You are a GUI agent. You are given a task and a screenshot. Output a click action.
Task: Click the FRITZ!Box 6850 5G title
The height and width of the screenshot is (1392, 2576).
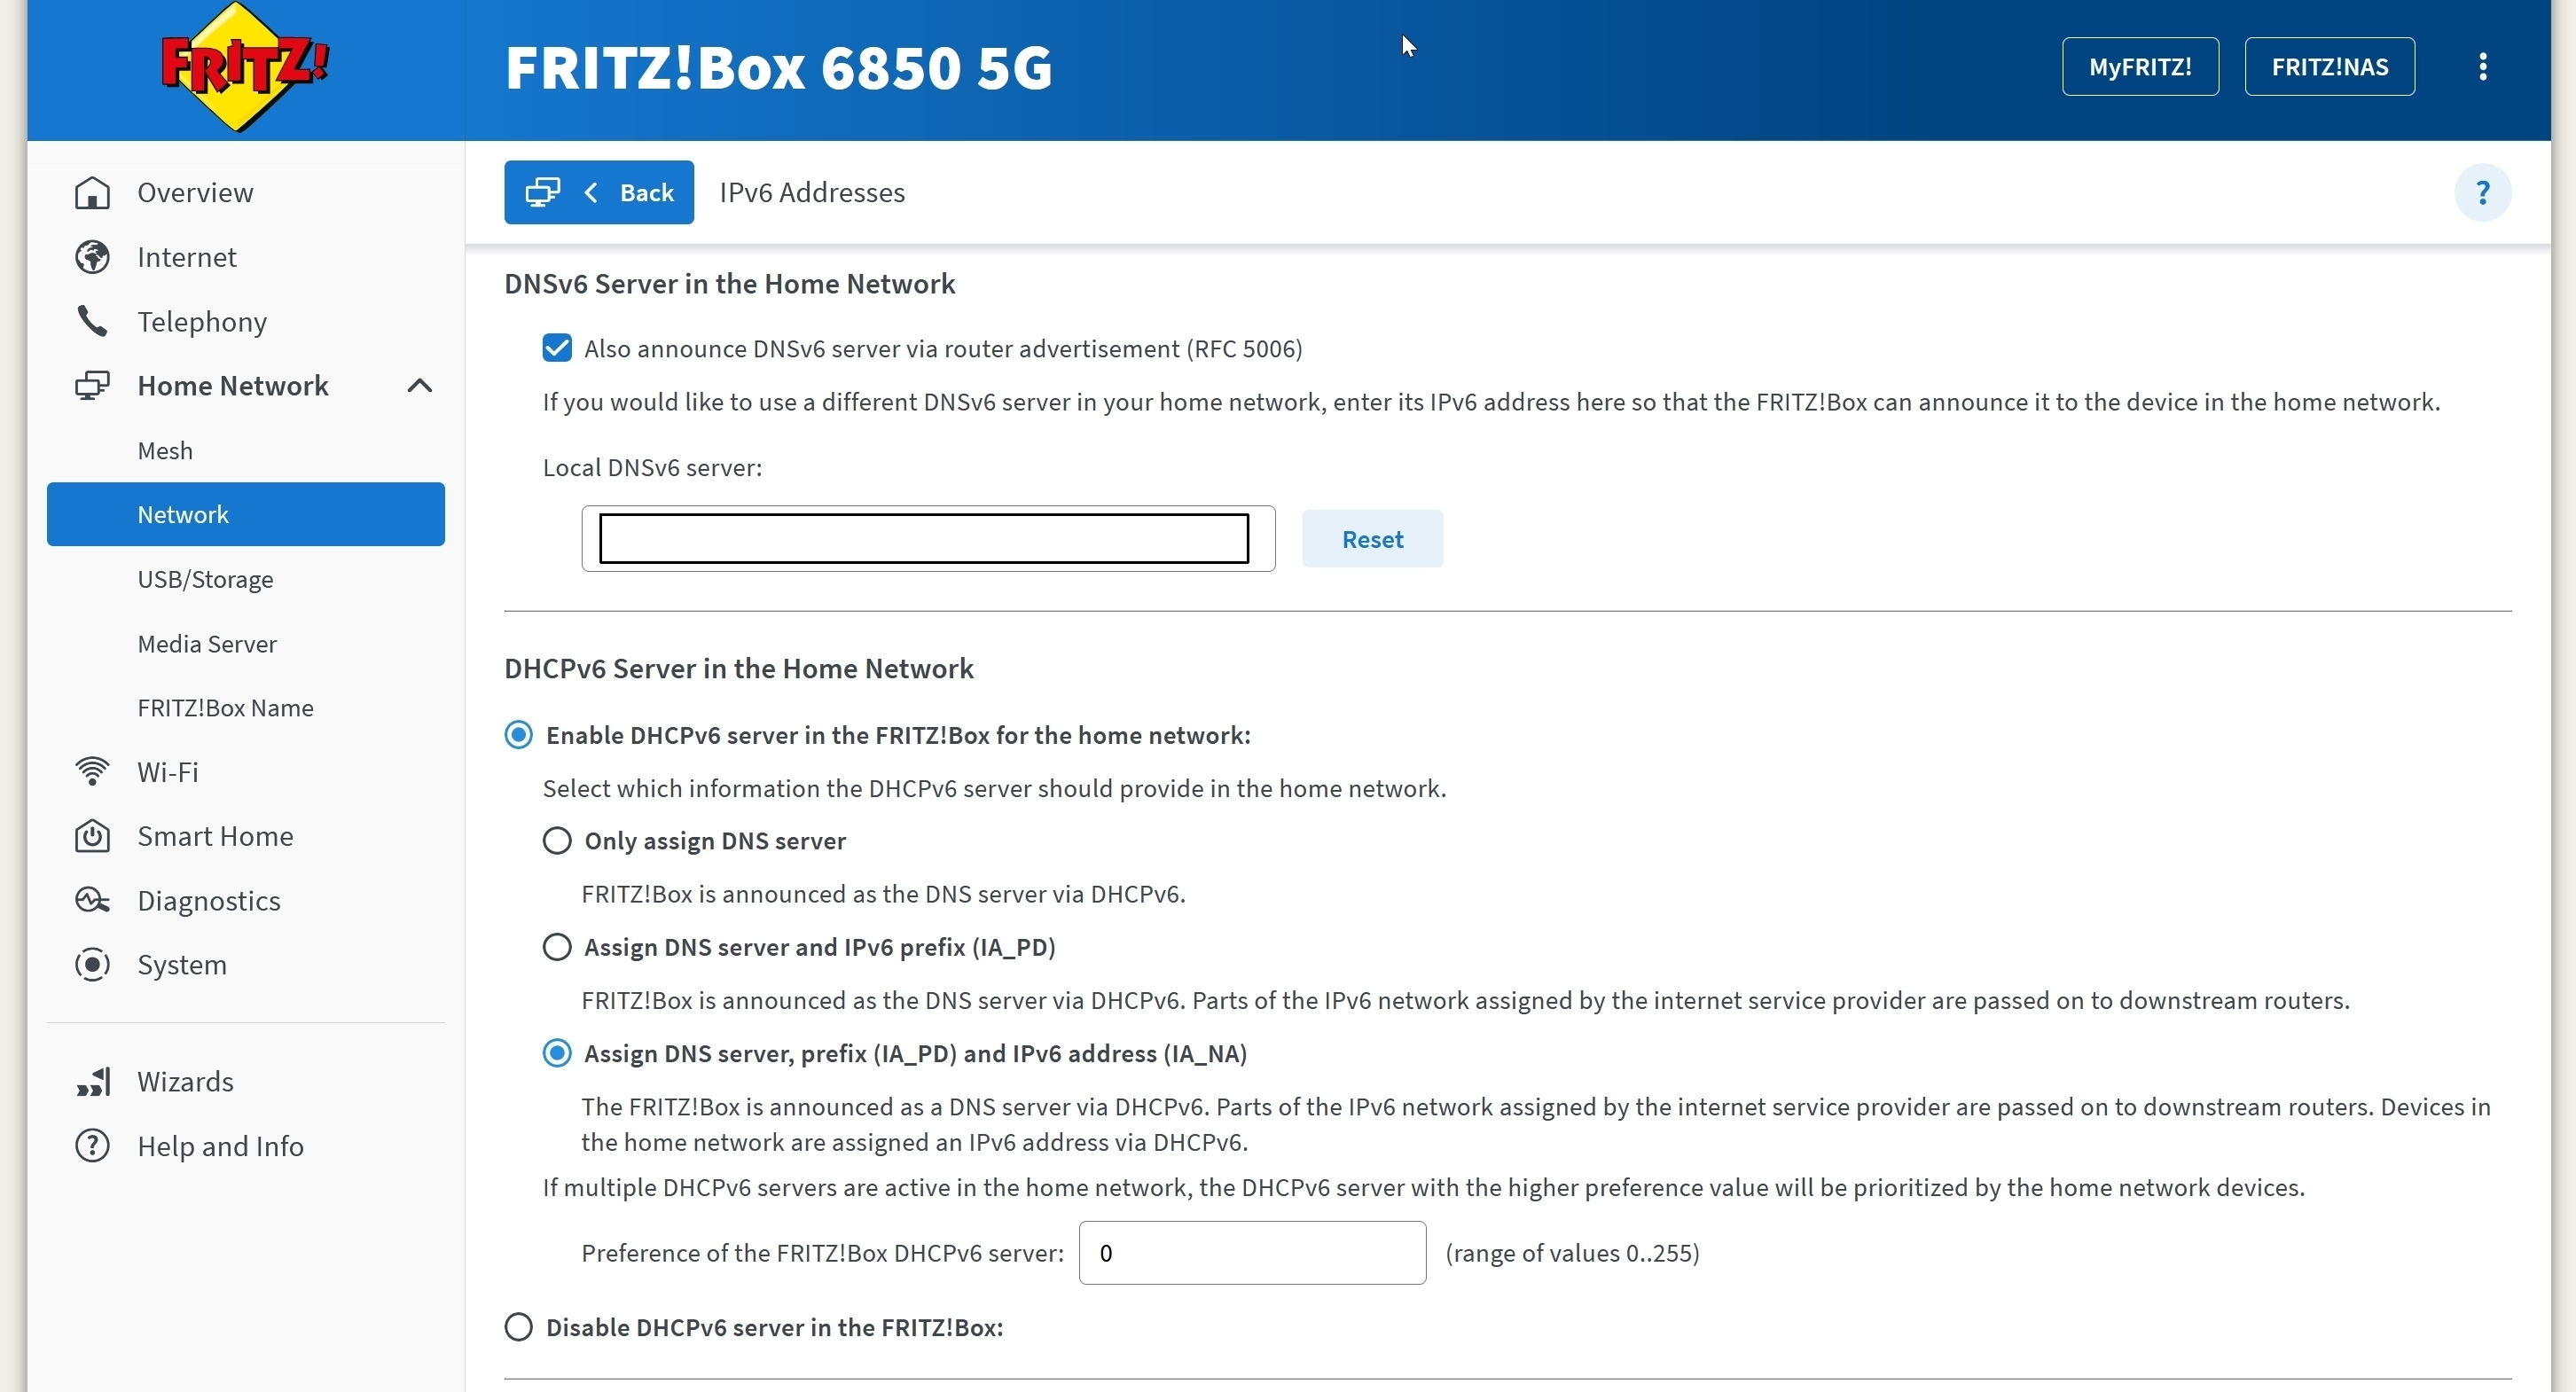[x=778, y=68]
